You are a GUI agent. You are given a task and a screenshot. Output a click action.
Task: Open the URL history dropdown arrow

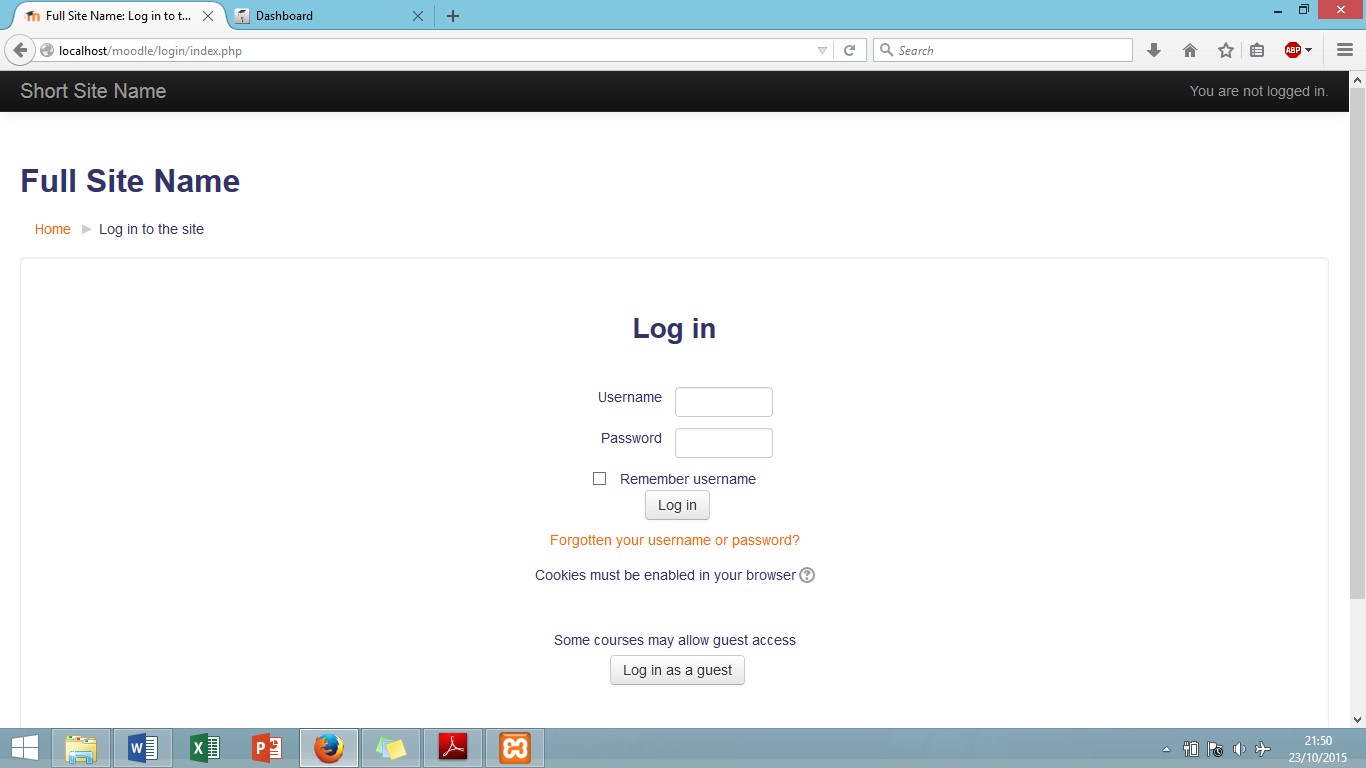coord(822,50)
